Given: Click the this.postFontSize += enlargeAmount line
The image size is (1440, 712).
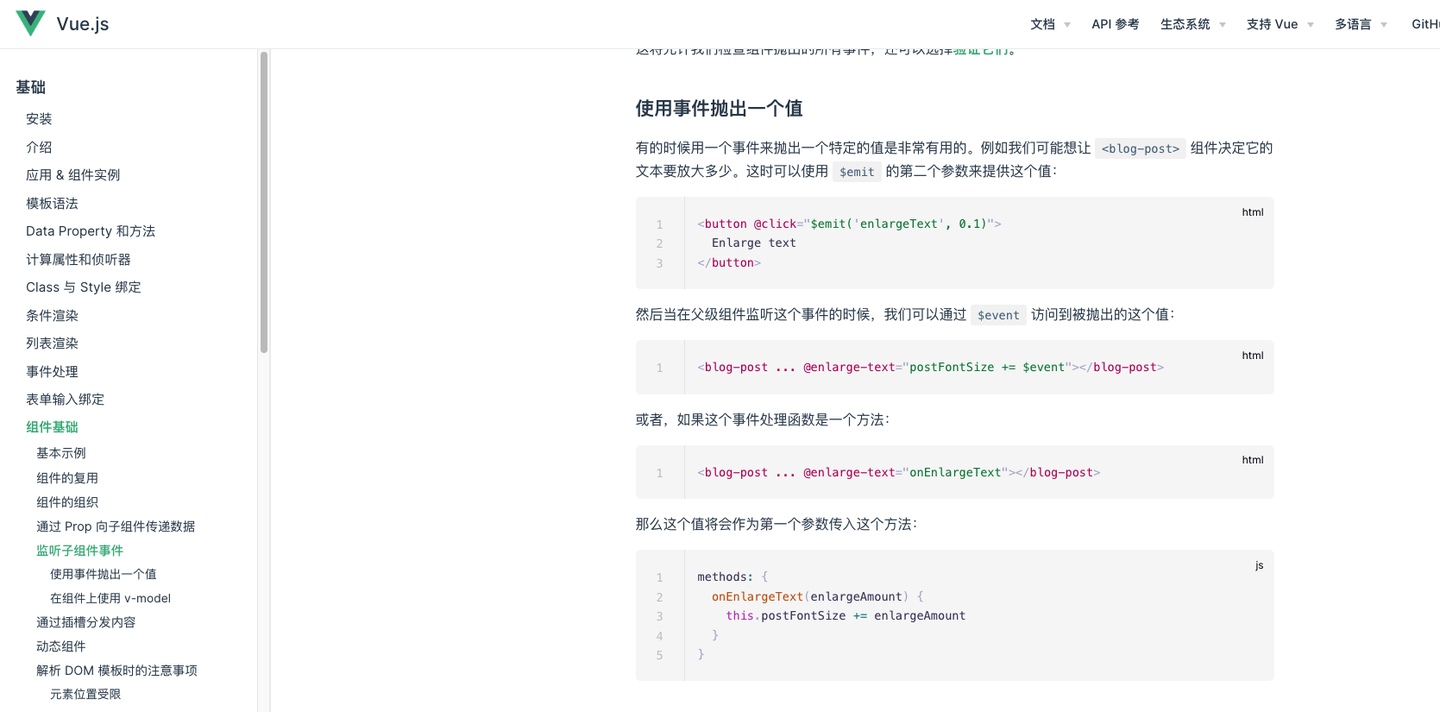Looking at the screenshot, I should coord(845,616).
